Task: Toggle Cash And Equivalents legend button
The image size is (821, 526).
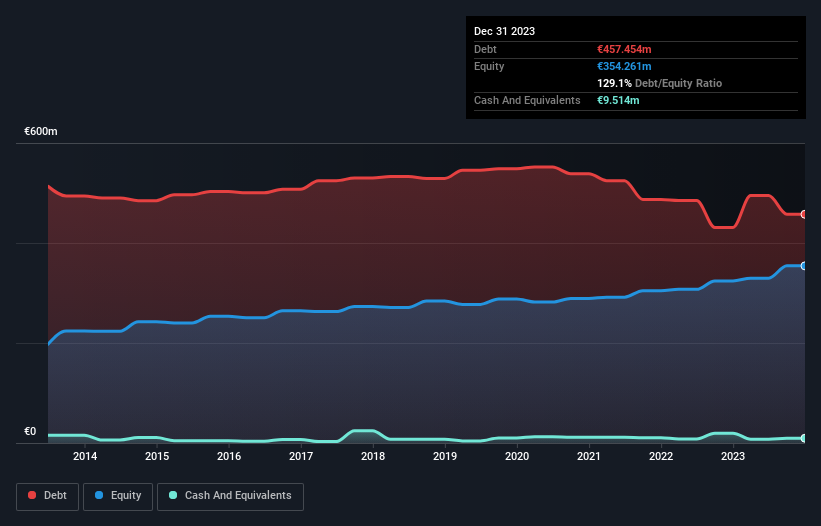Action: point(230,496)
